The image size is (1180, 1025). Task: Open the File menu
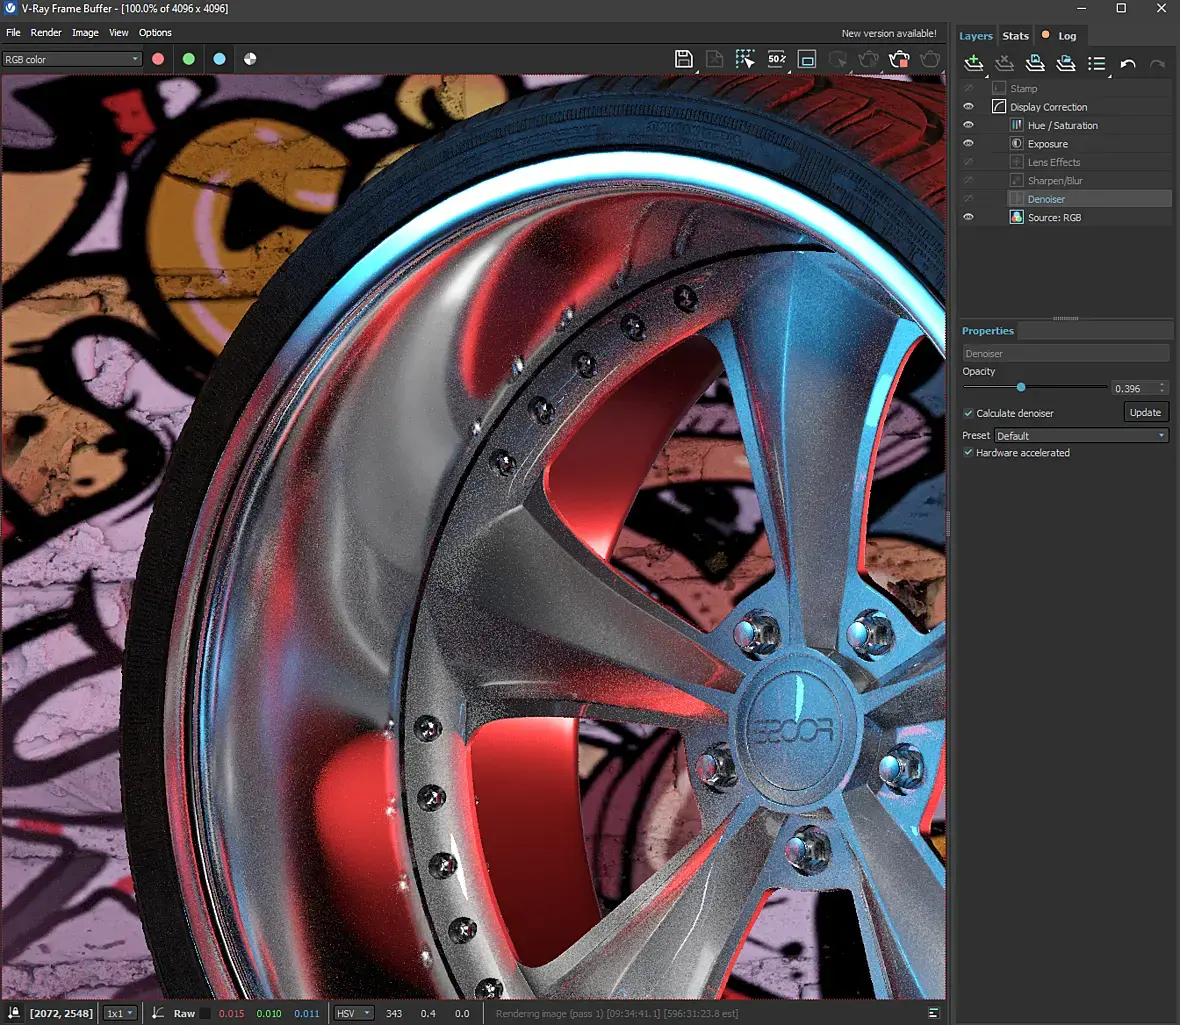click(x=13, y=32)
